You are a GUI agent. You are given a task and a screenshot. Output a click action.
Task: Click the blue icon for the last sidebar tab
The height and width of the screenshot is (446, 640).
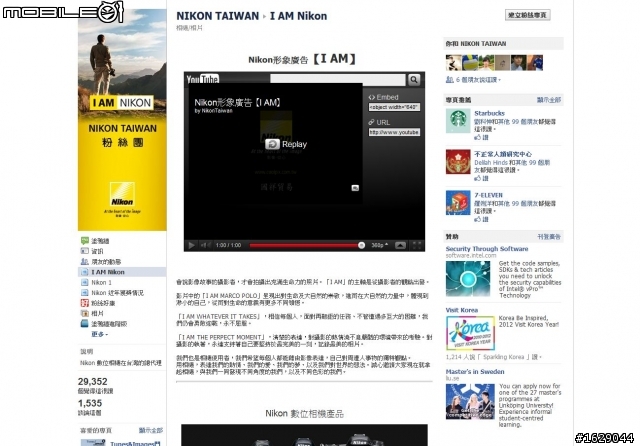84,324
